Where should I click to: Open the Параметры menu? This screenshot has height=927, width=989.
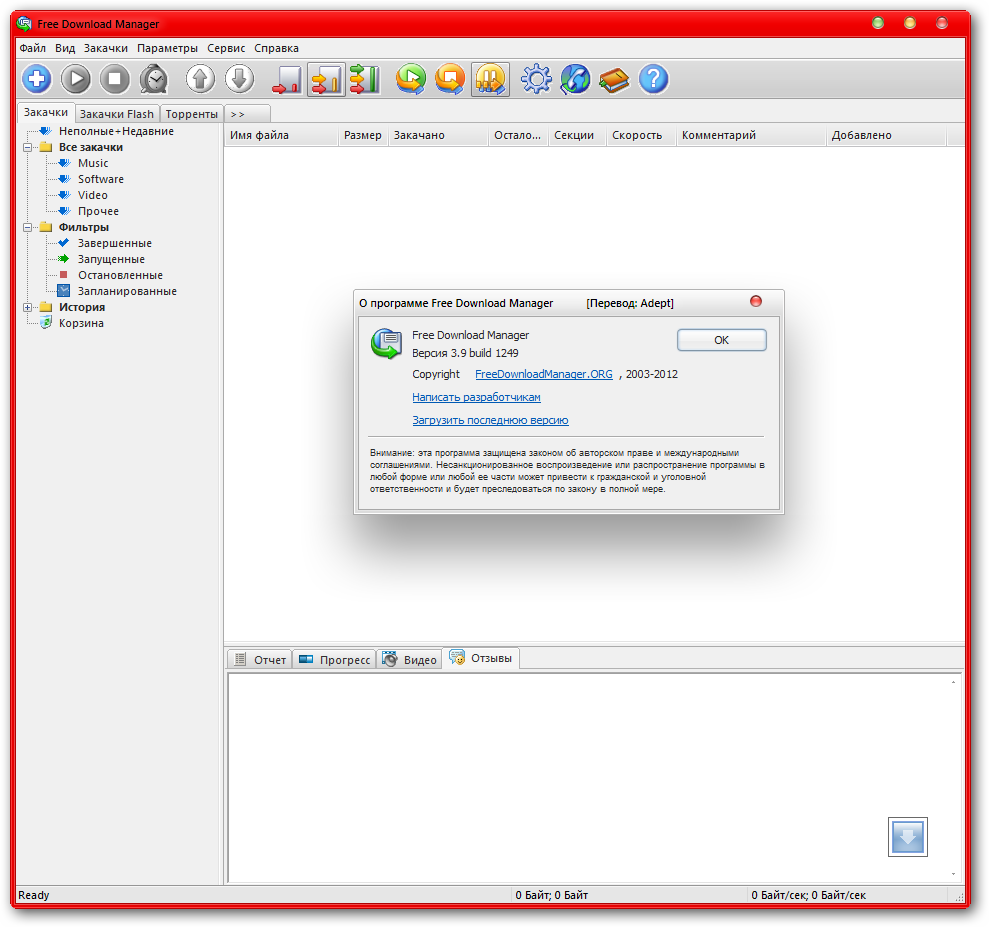click(167, 48)
